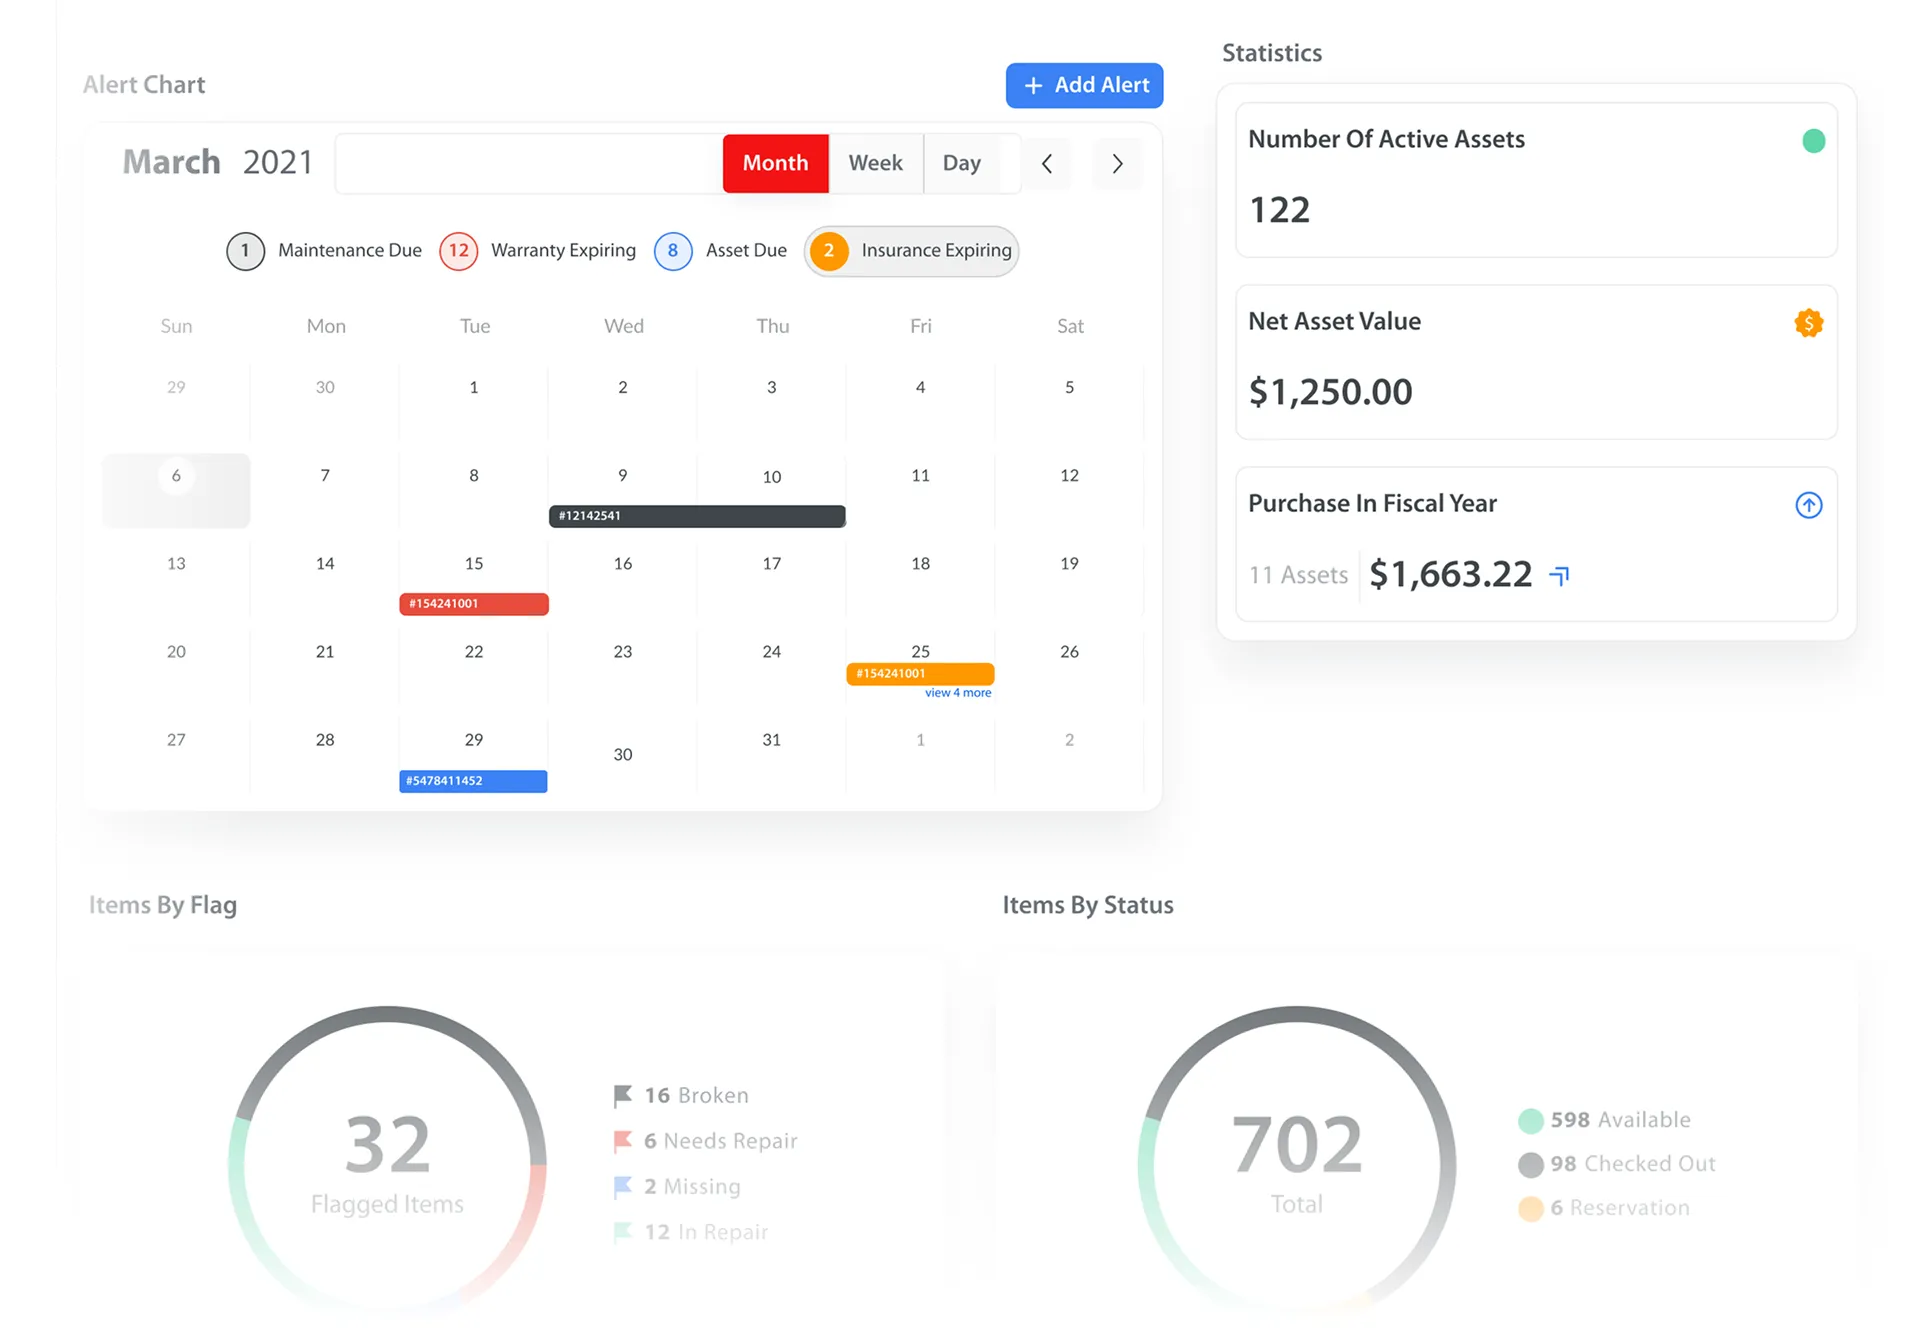This screenshot has width=1920, height=1332.
Task: Click the small arrow beside $1,663.22
Action: pos(1560,576)
